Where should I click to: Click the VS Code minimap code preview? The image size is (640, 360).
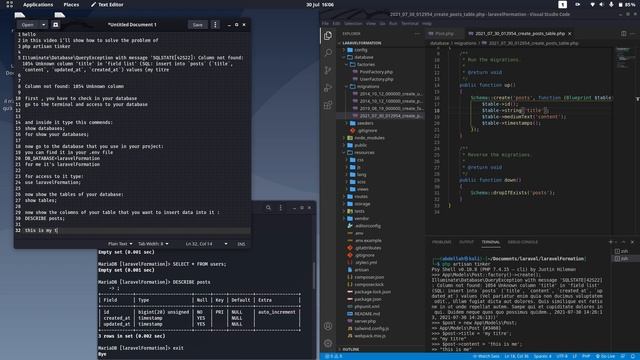[623, 59]
